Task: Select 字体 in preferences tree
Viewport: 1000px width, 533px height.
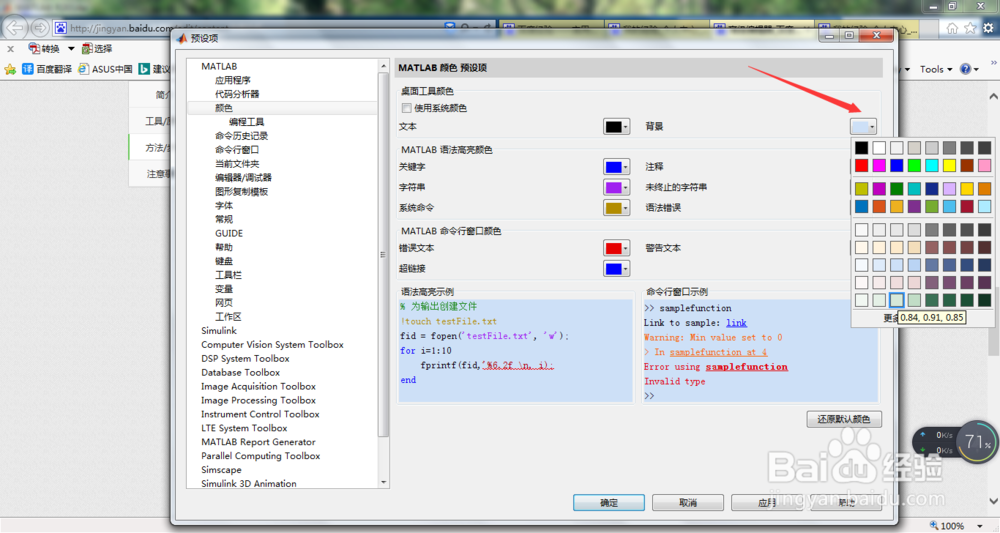Action: click(224, 205)
